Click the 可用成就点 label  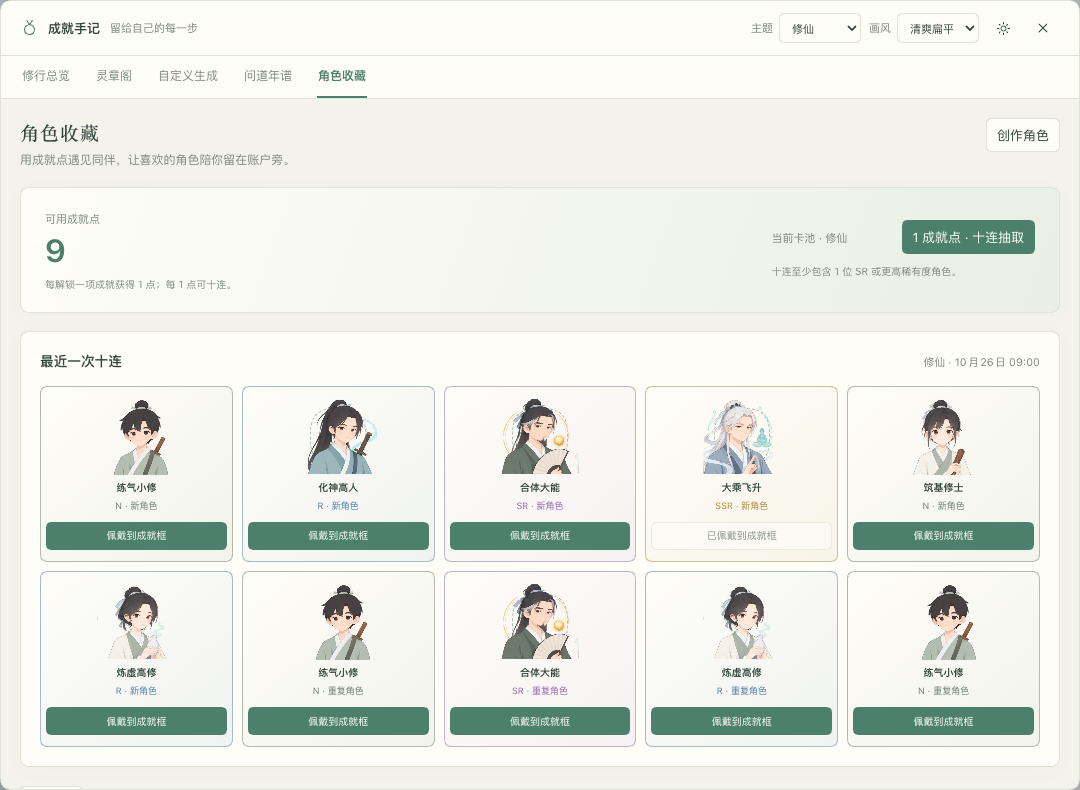coord(72,219)
